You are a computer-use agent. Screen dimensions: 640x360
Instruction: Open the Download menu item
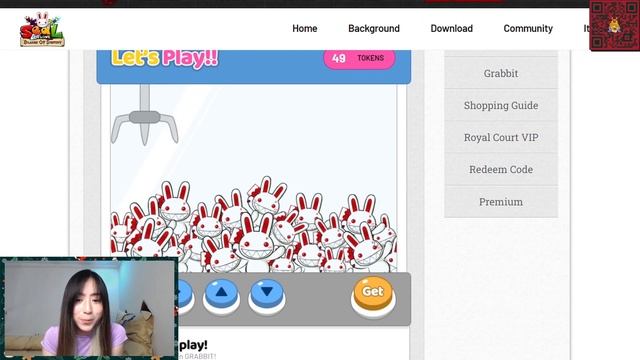pyautogui.click(x=451, y=29)
